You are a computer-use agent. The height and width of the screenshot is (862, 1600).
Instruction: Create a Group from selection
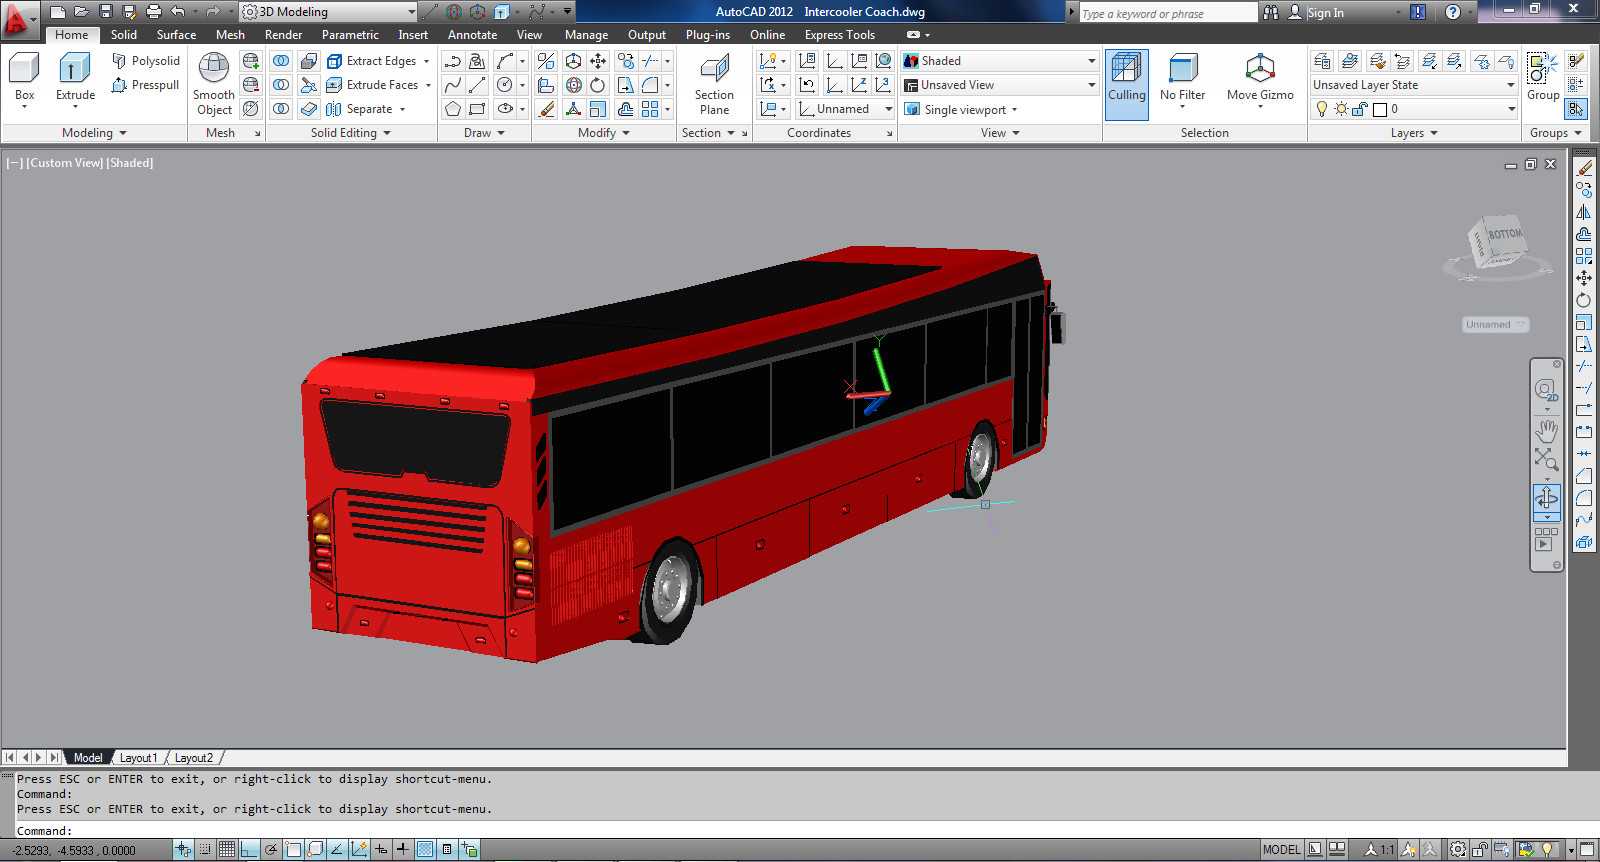pyautogui.click(x=1543, y=76)
